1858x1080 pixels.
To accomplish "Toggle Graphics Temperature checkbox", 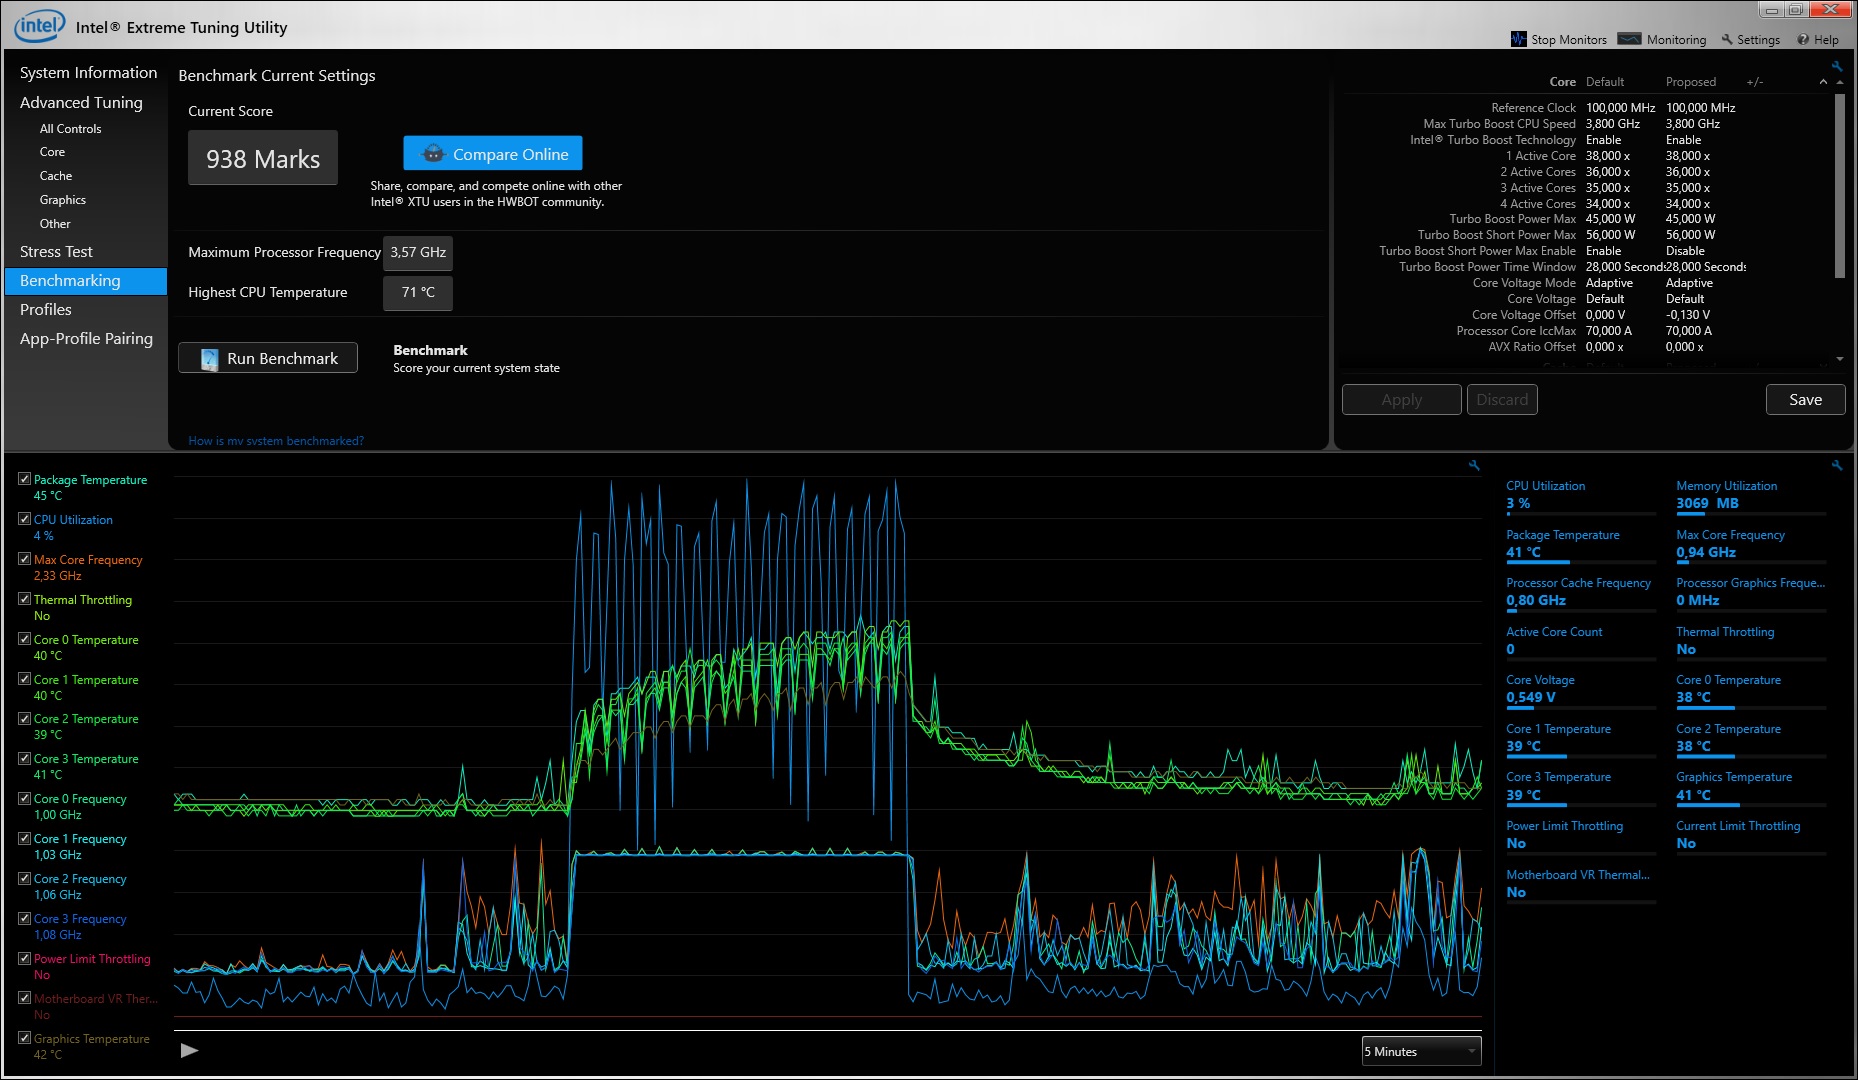I will [x=24, y=1038].
